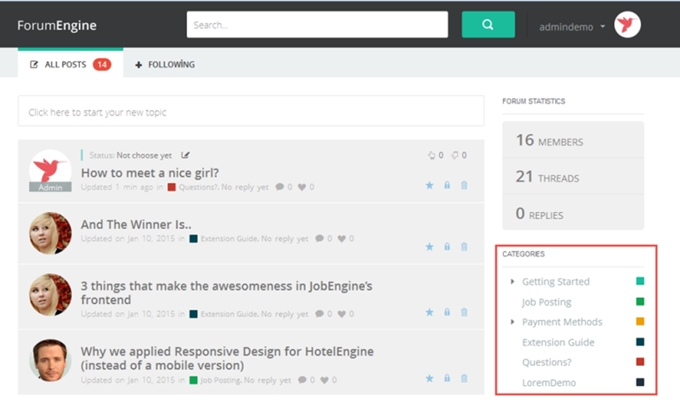Click the red color swatch beside Questions? category

pos(640,362)
